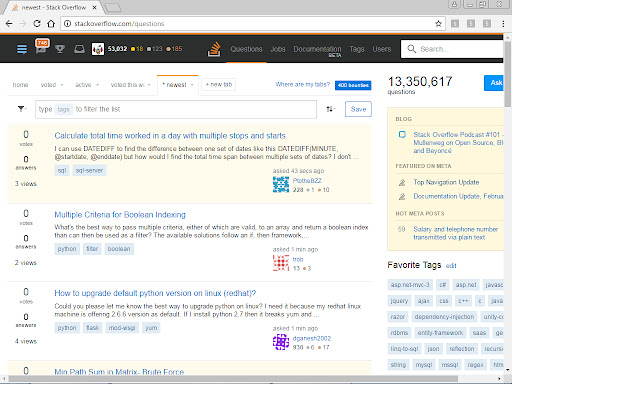Select the asp.net-mvc-3 favorite tag
This screenshot has width=640, height=400.
pos(410,284)
